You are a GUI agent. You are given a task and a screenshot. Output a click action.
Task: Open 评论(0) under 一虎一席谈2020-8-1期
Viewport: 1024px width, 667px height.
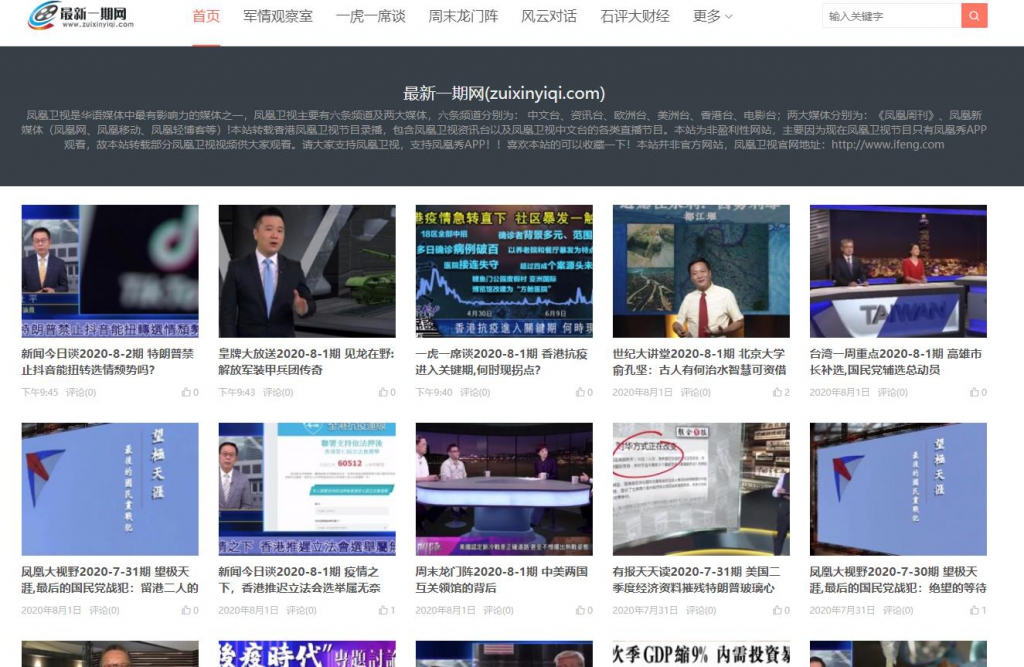475,393
